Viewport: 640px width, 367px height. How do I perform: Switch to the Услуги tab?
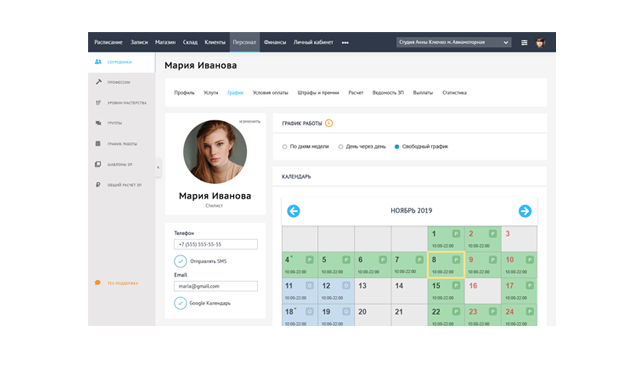(211, 93)
